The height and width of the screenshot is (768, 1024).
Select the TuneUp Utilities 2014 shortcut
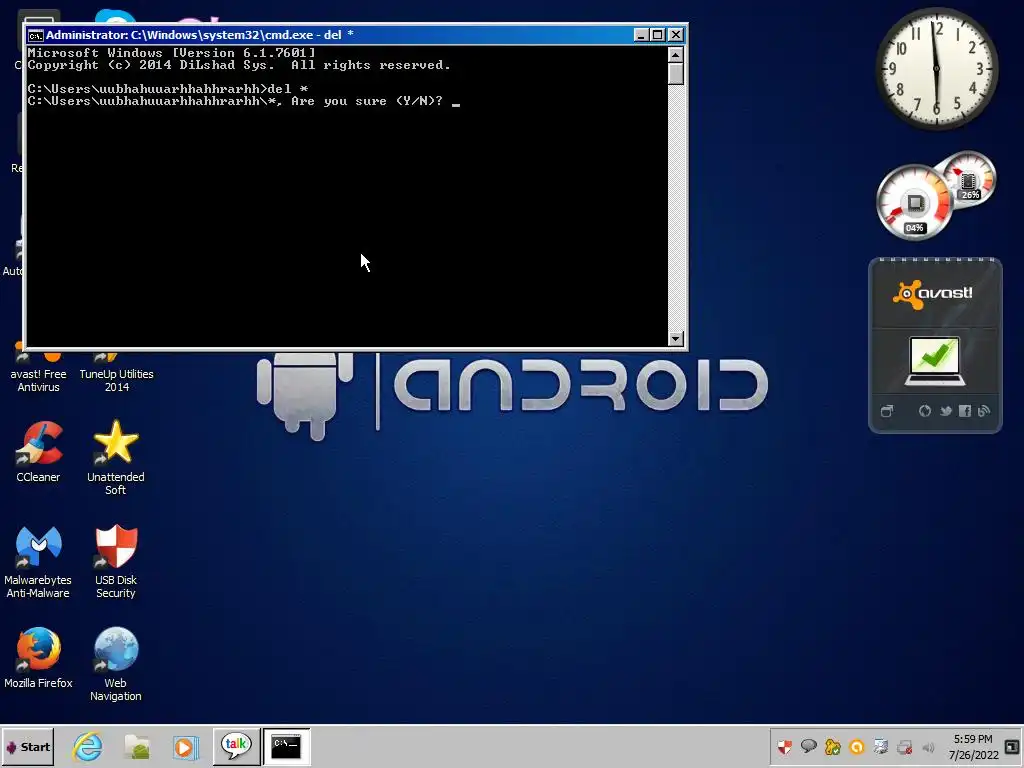(x=116, y=374)
